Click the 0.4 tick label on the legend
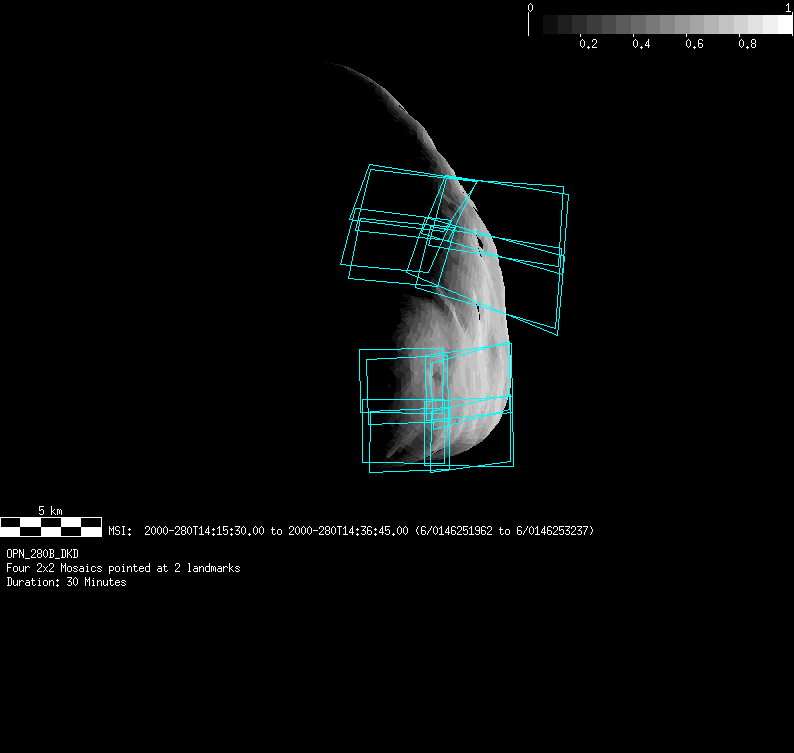 click(x=641, y=45)
